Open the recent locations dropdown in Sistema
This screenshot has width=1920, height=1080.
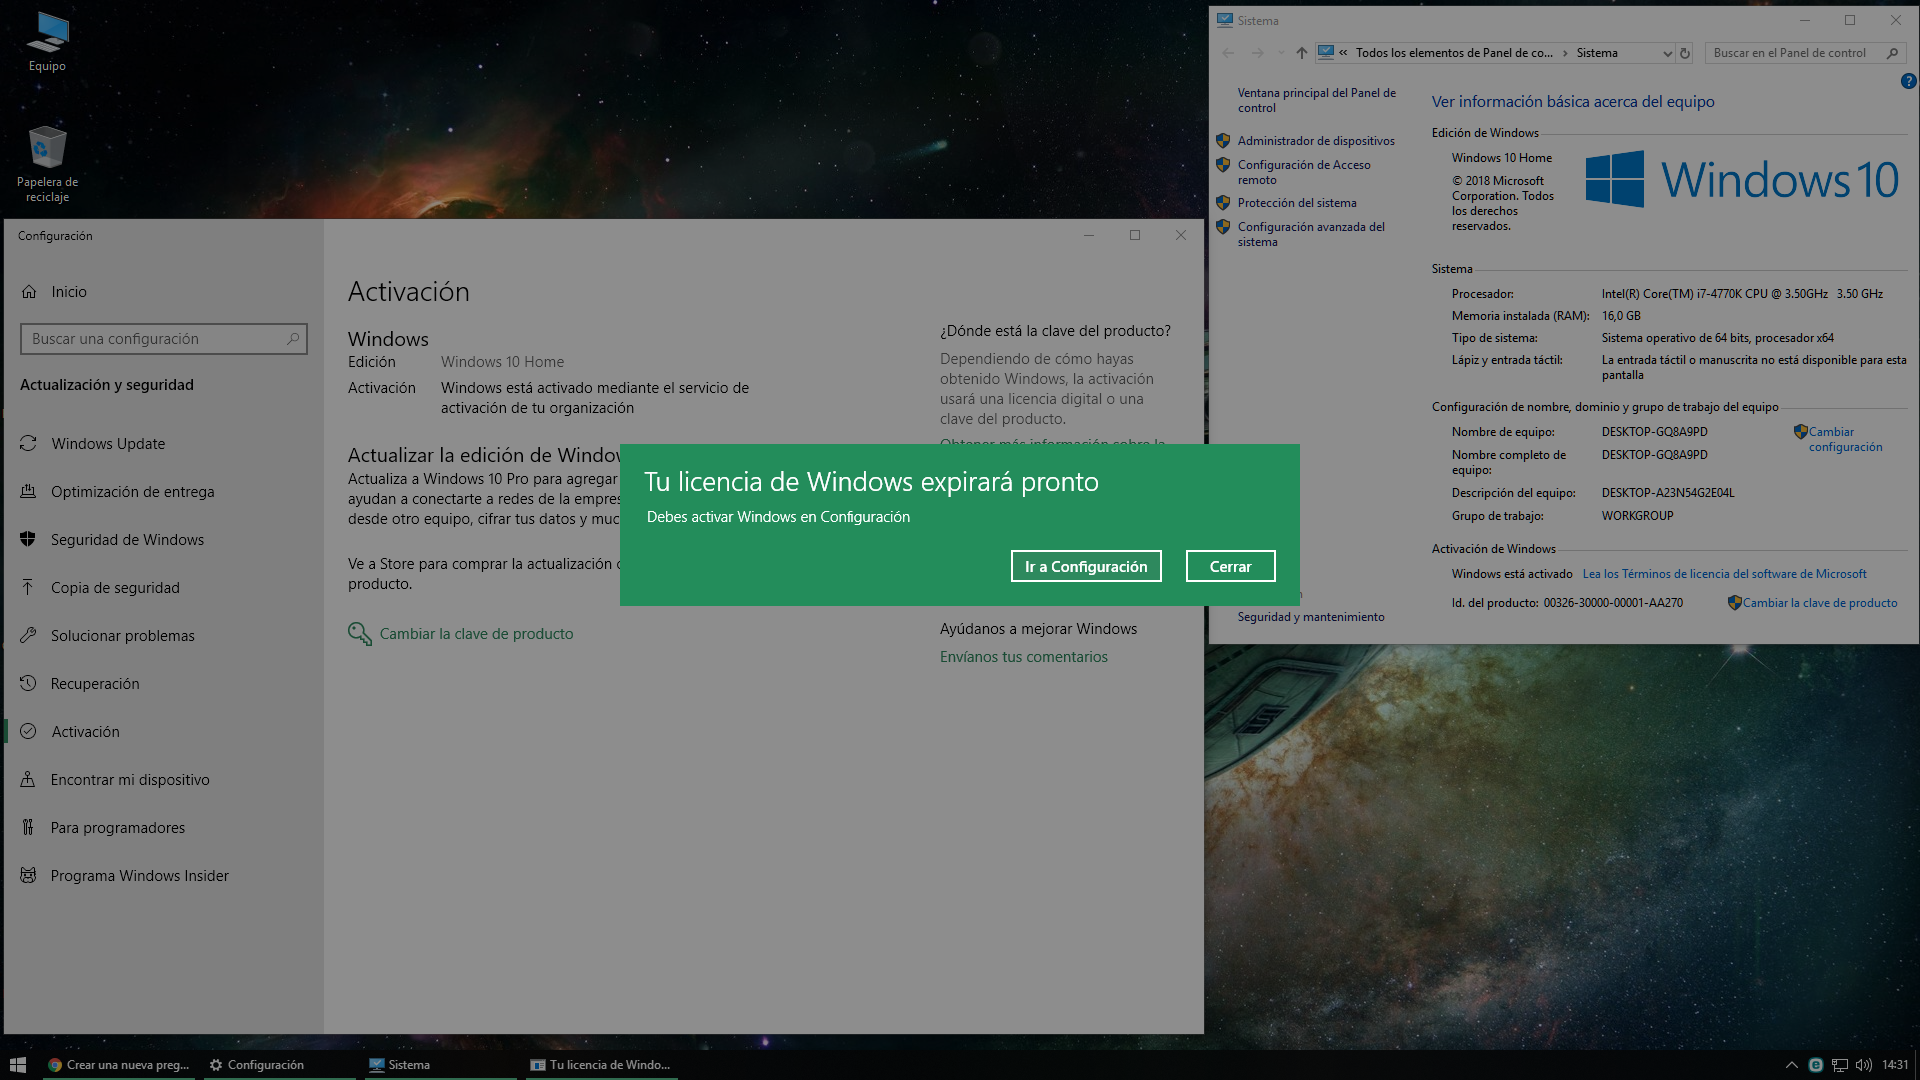pyautogui.click(x=1280, y=53)
